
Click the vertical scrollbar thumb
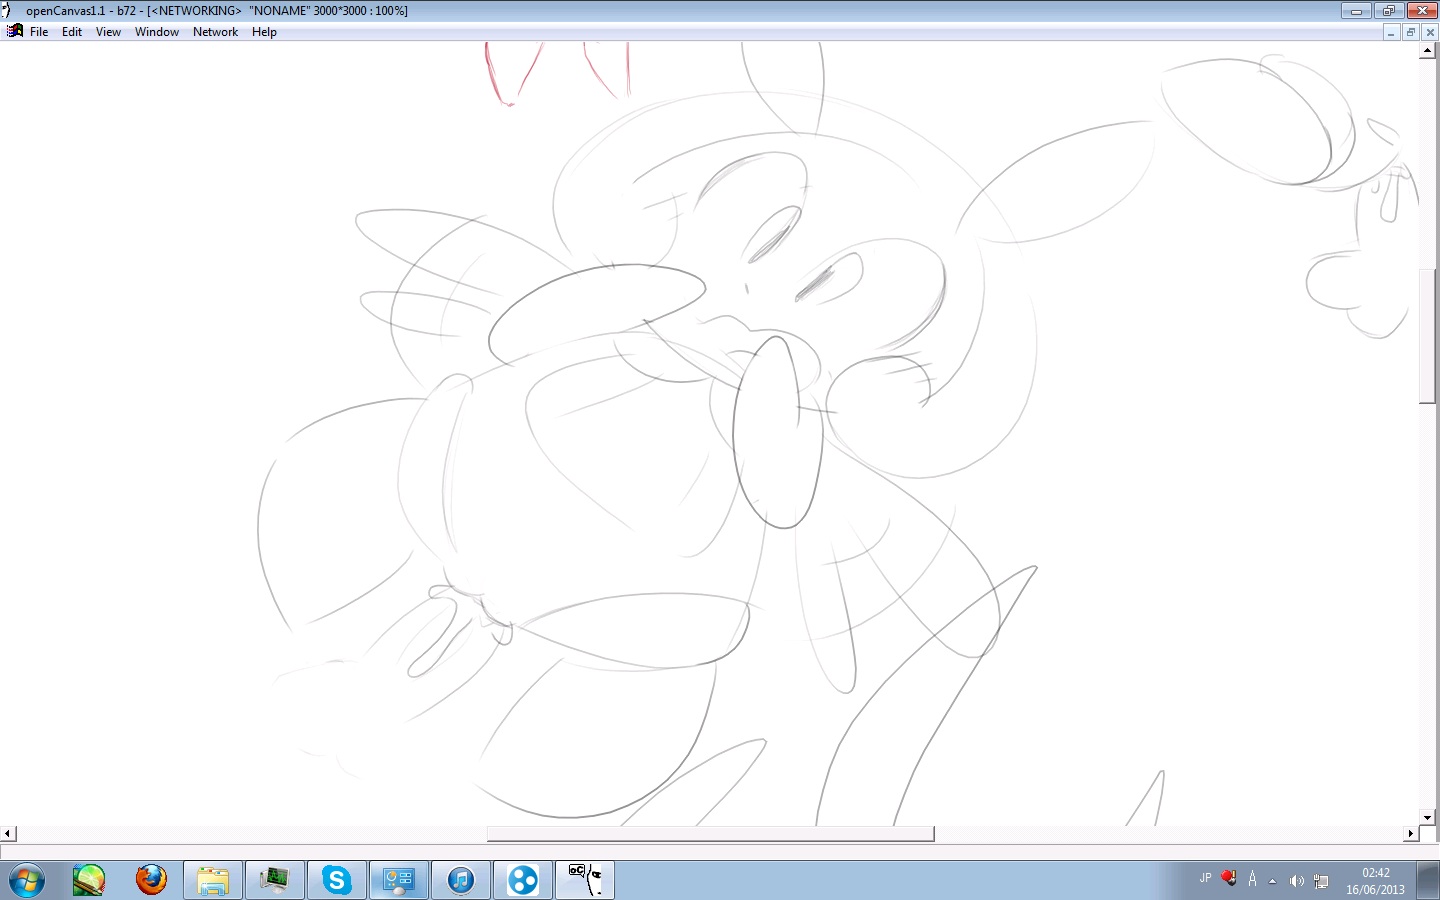point(1428,335)
